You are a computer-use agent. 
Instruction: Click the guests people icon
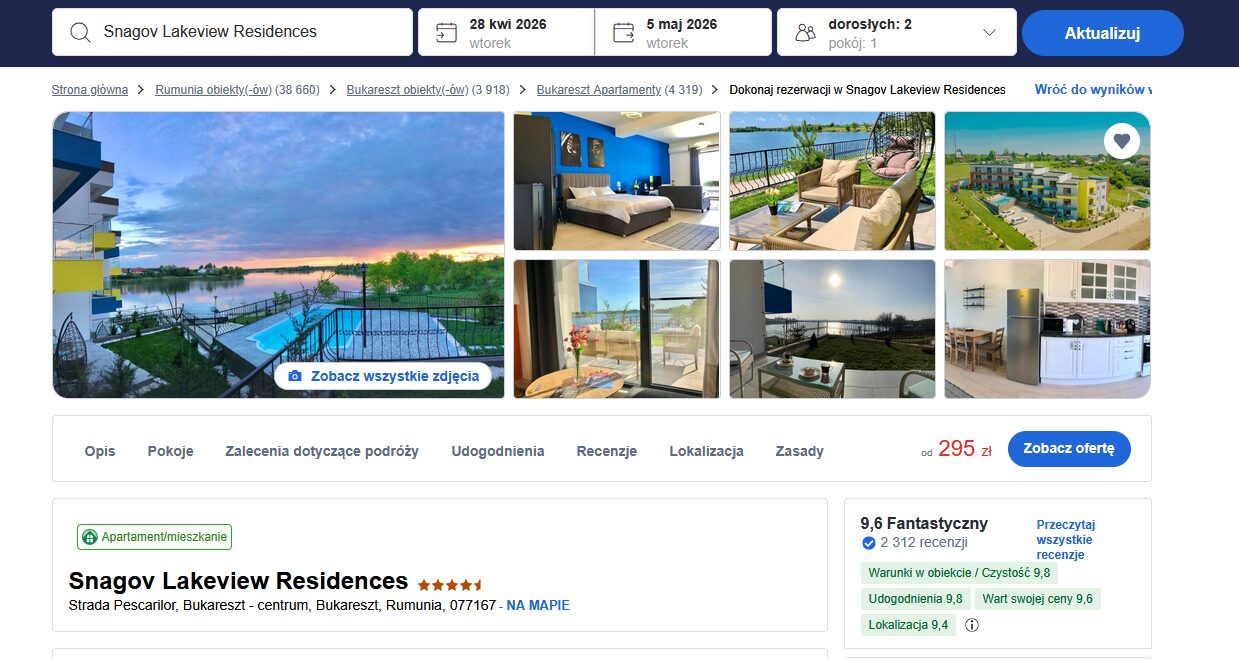(x=805, y=33)
